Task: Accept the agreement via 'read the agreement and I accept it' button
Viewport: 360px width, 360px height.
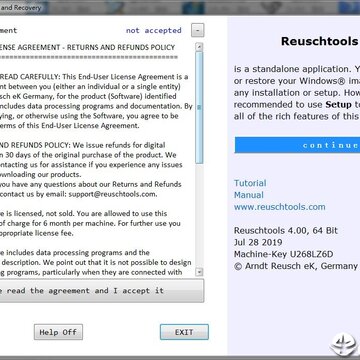Action: (102, 291)
